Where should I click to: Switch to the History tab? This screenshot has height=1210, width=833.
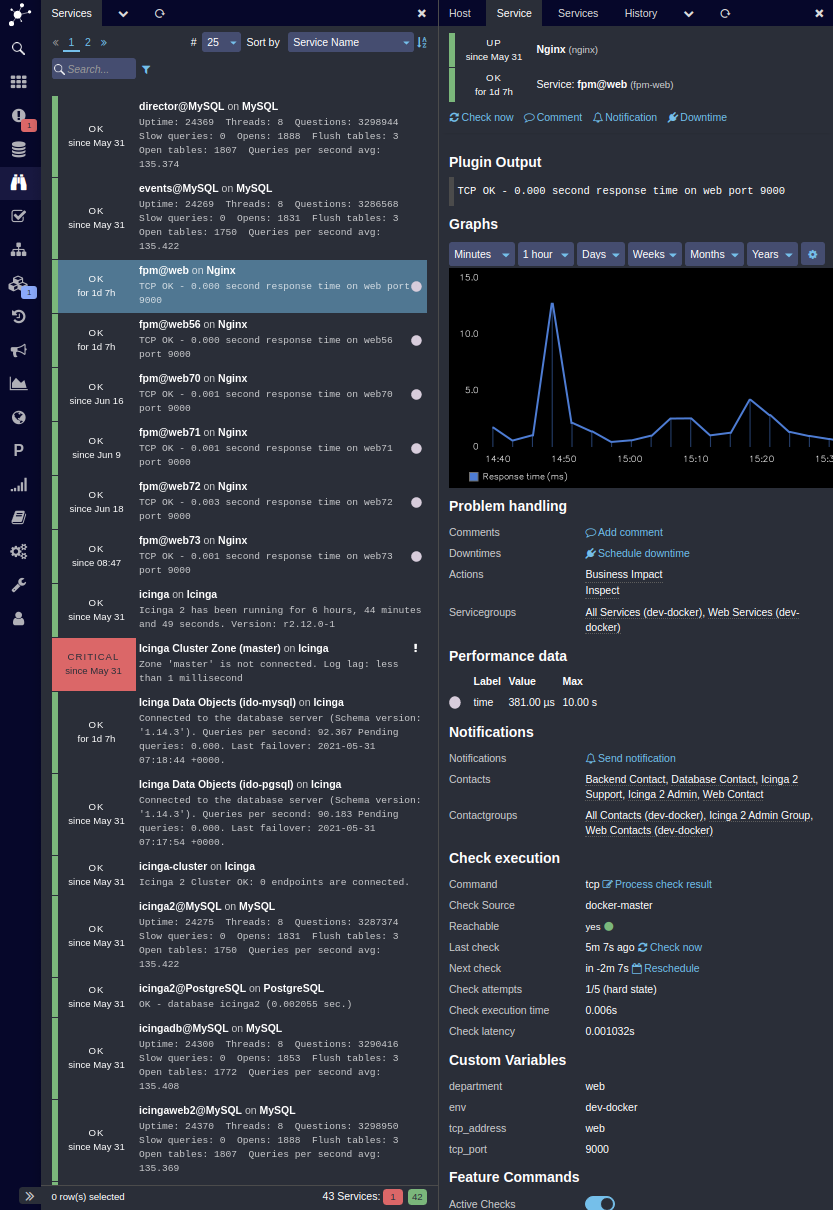[x=640, y=13]
